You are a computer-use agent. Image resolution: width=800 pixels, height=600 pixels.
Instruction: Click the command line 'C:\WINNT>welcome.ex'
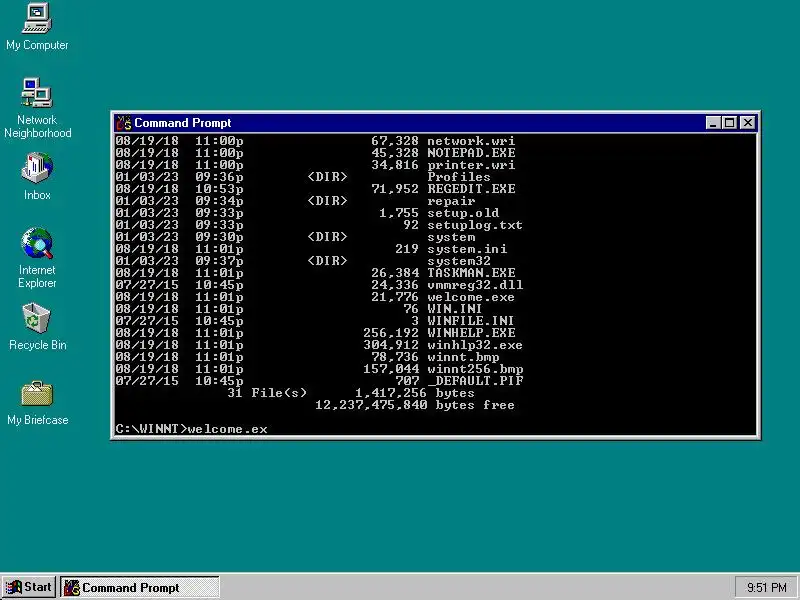(x=191, y=429)
